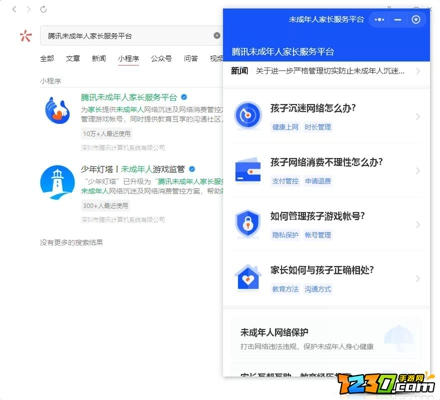Open the mini program more options menu
Image resolution: width=440 pixels, height=400 pixels.
[379, 20]
